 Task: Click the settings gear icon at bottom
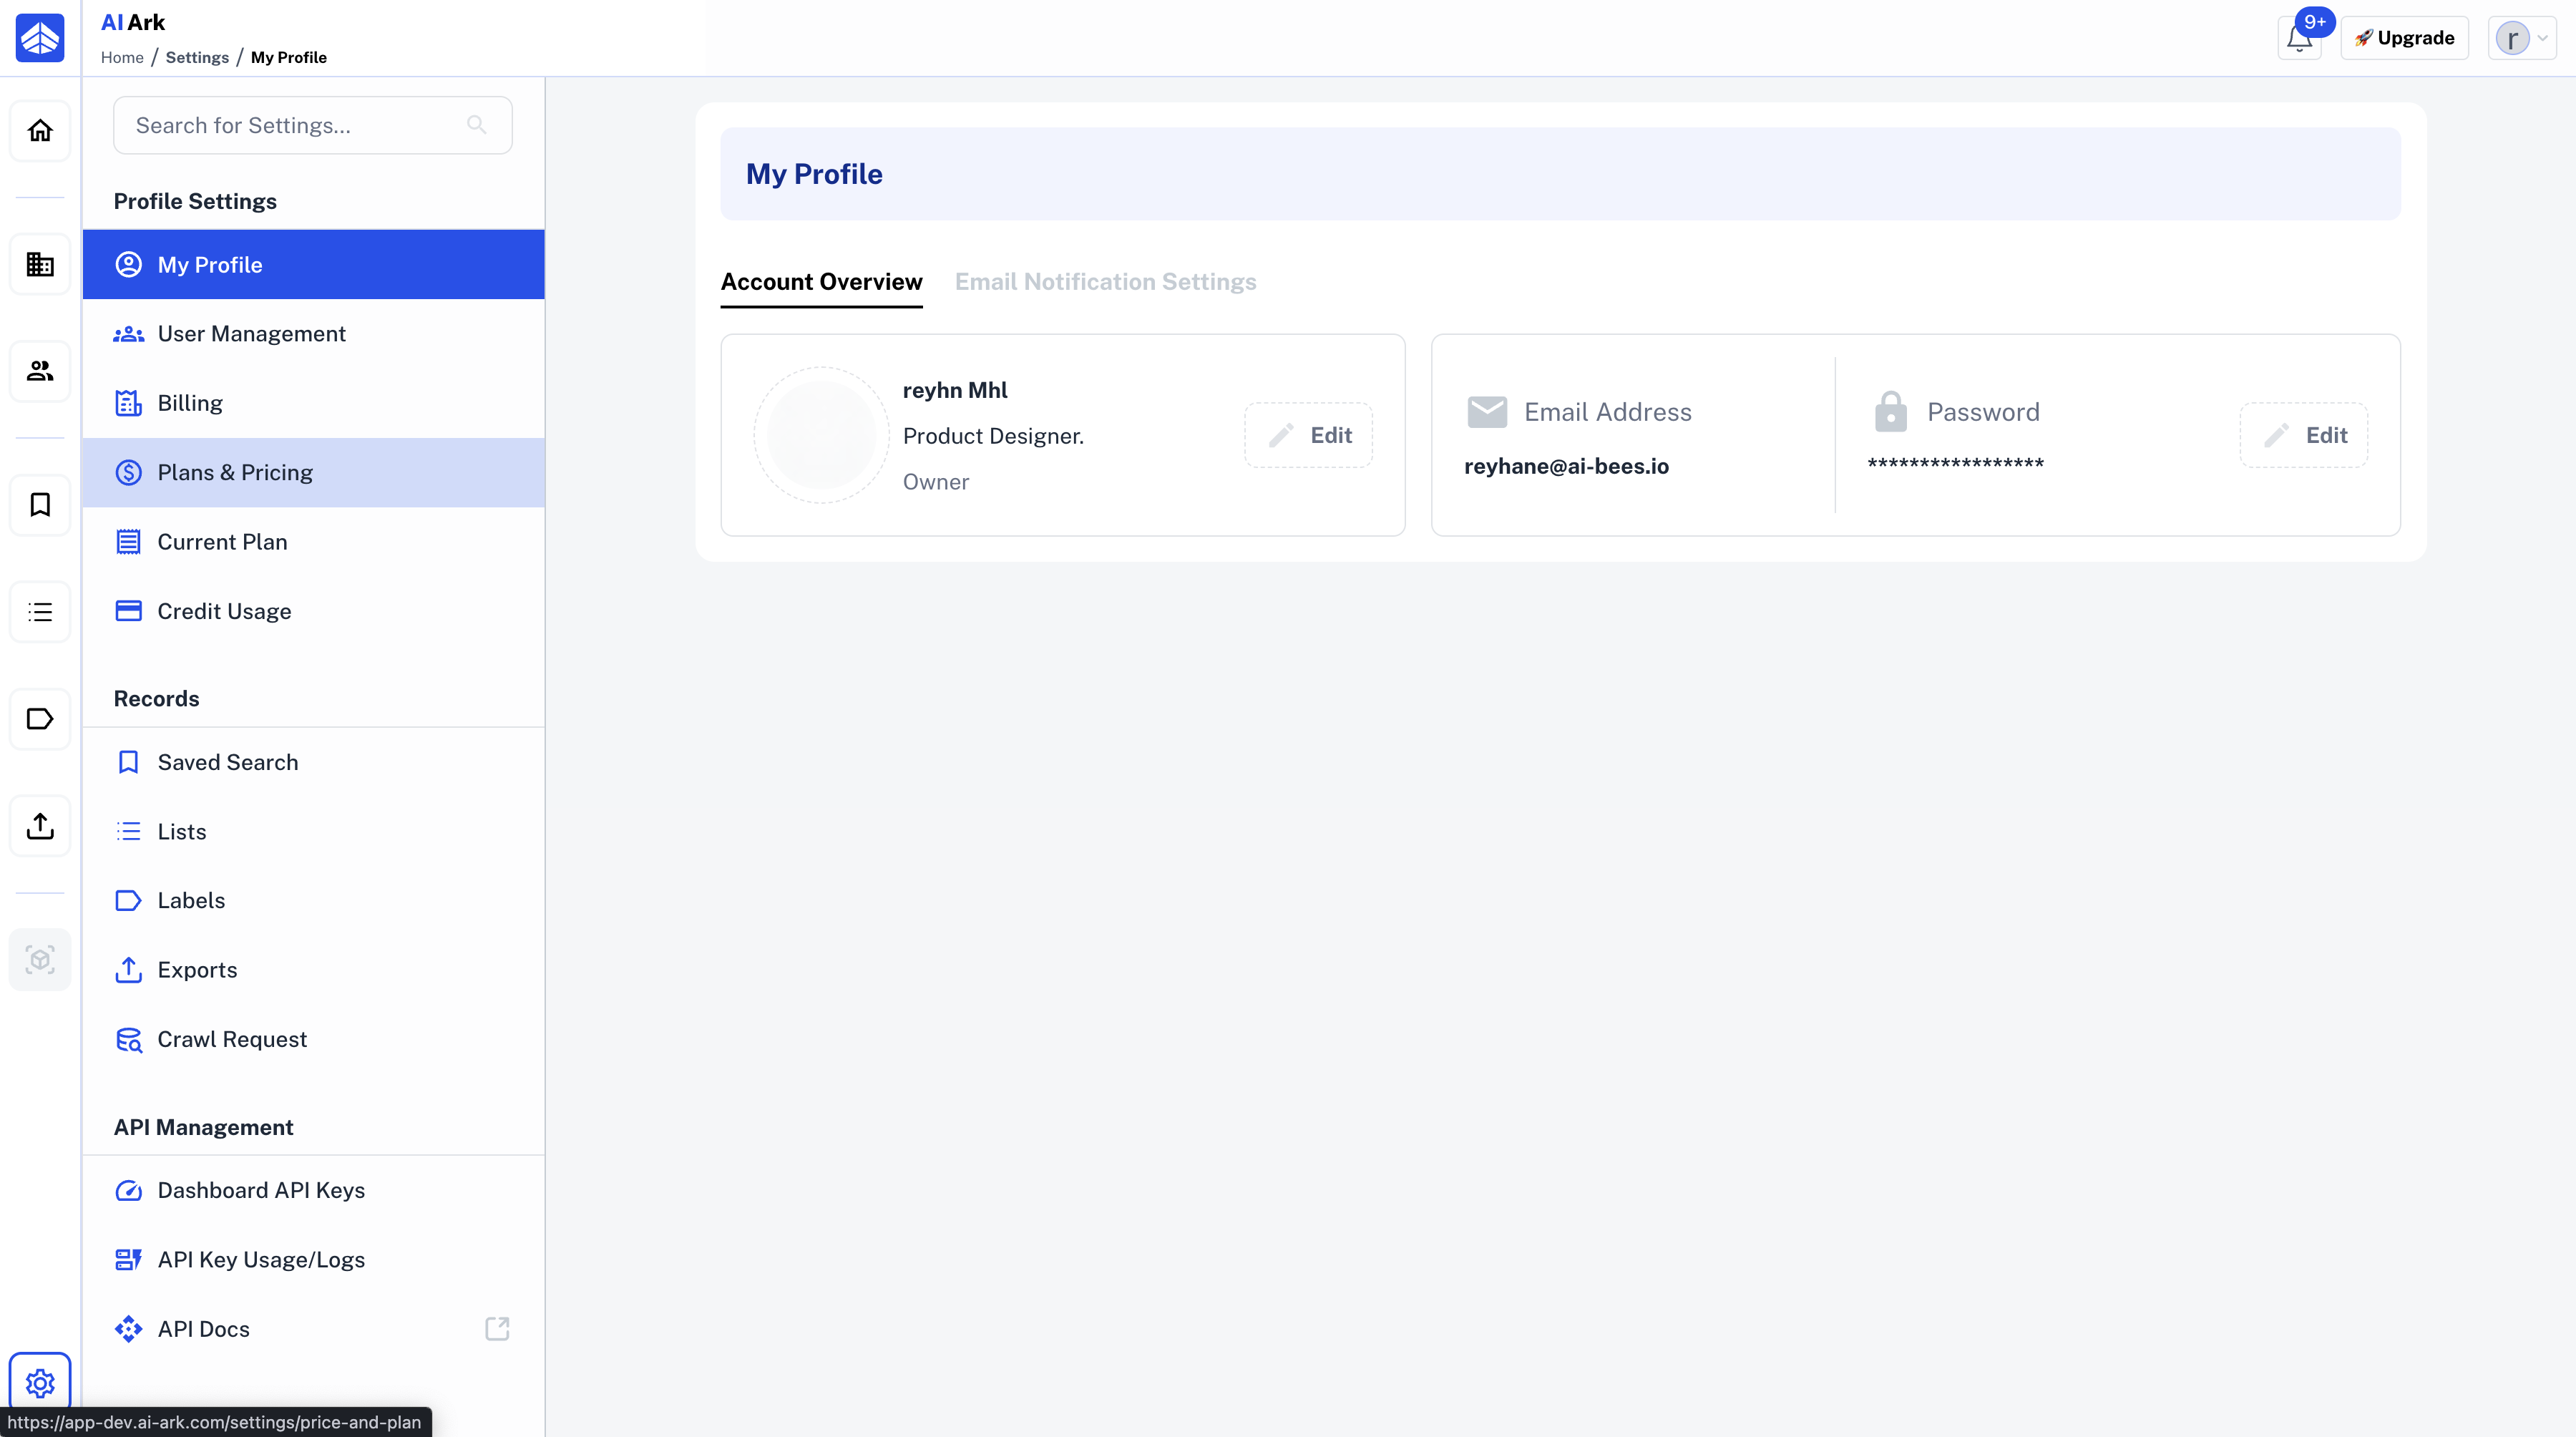pyautogui.click(x=40, y=1383)
